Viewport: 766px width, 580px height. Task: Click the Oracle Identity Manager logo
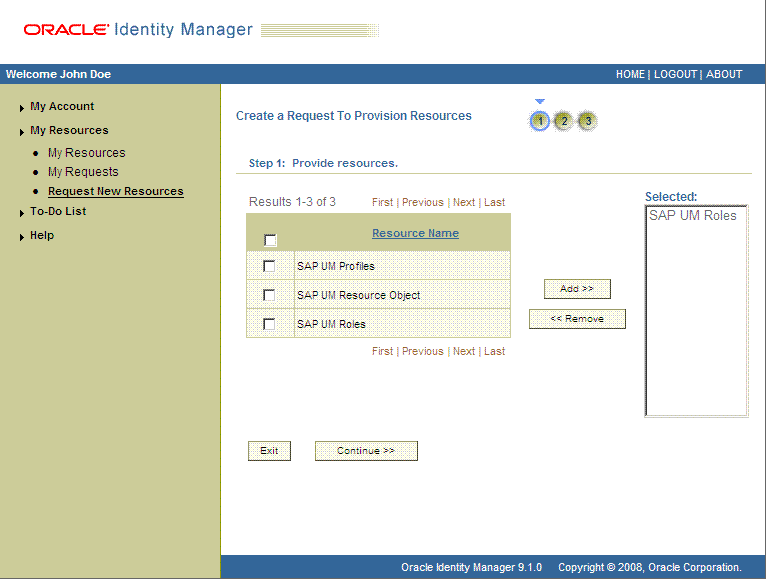click(x=138, y=29)
